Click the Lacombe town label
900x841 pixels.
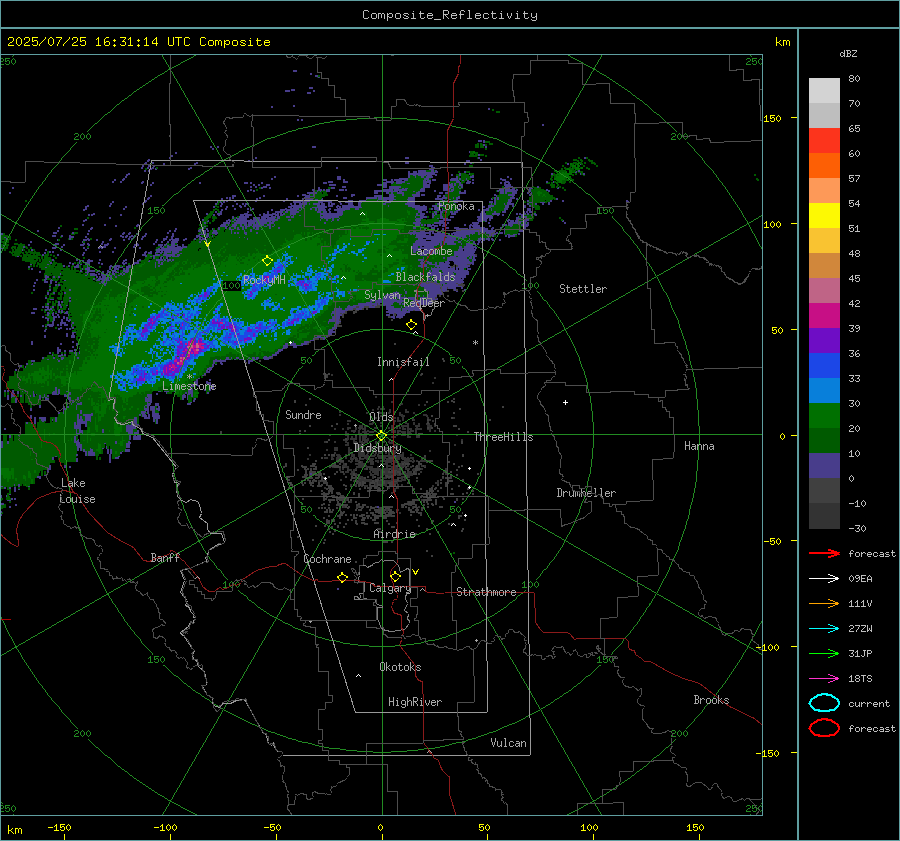[x=431, y=251]
